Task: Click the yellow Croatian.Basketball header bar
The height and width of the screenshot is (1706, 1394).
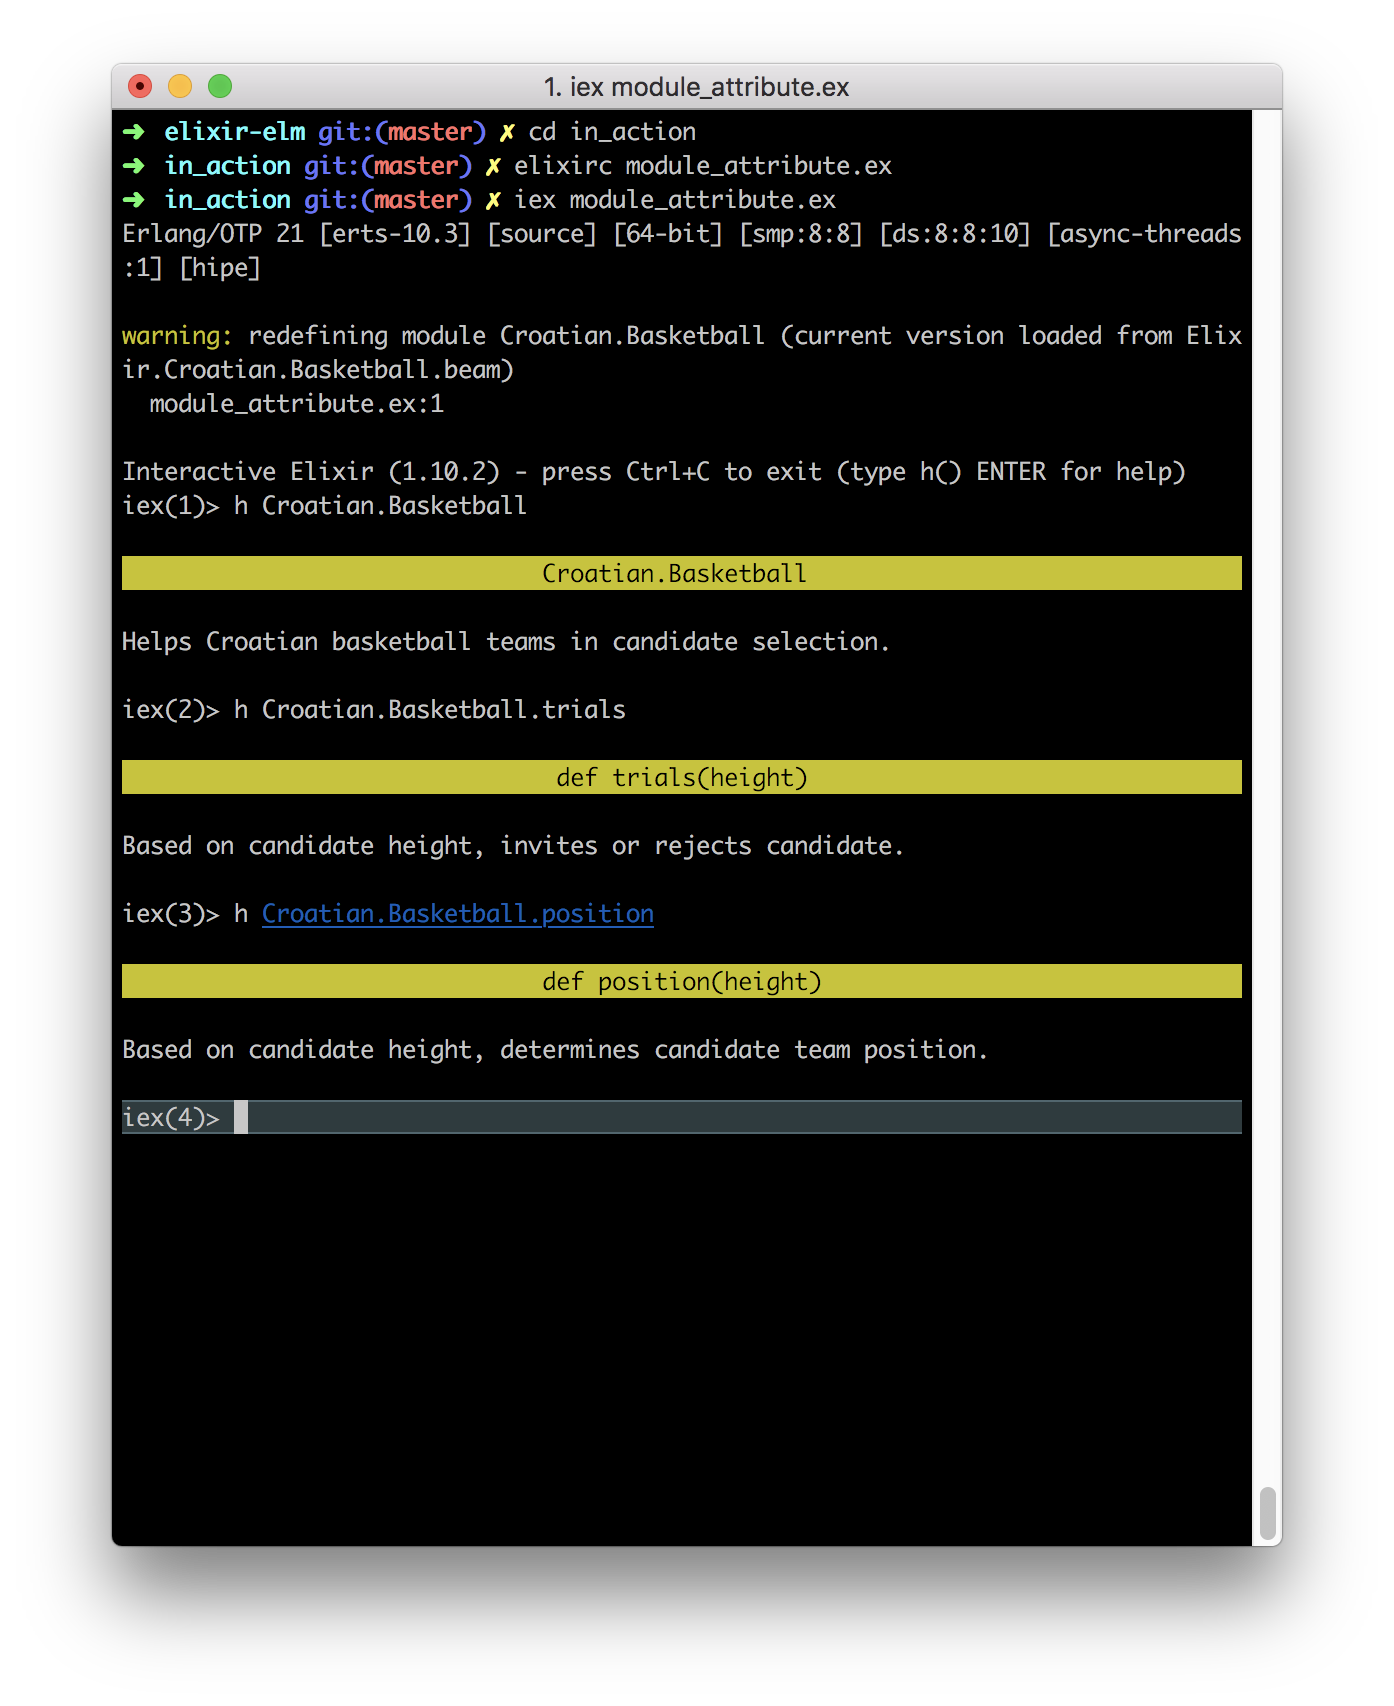Action: (x=682, y=573)
